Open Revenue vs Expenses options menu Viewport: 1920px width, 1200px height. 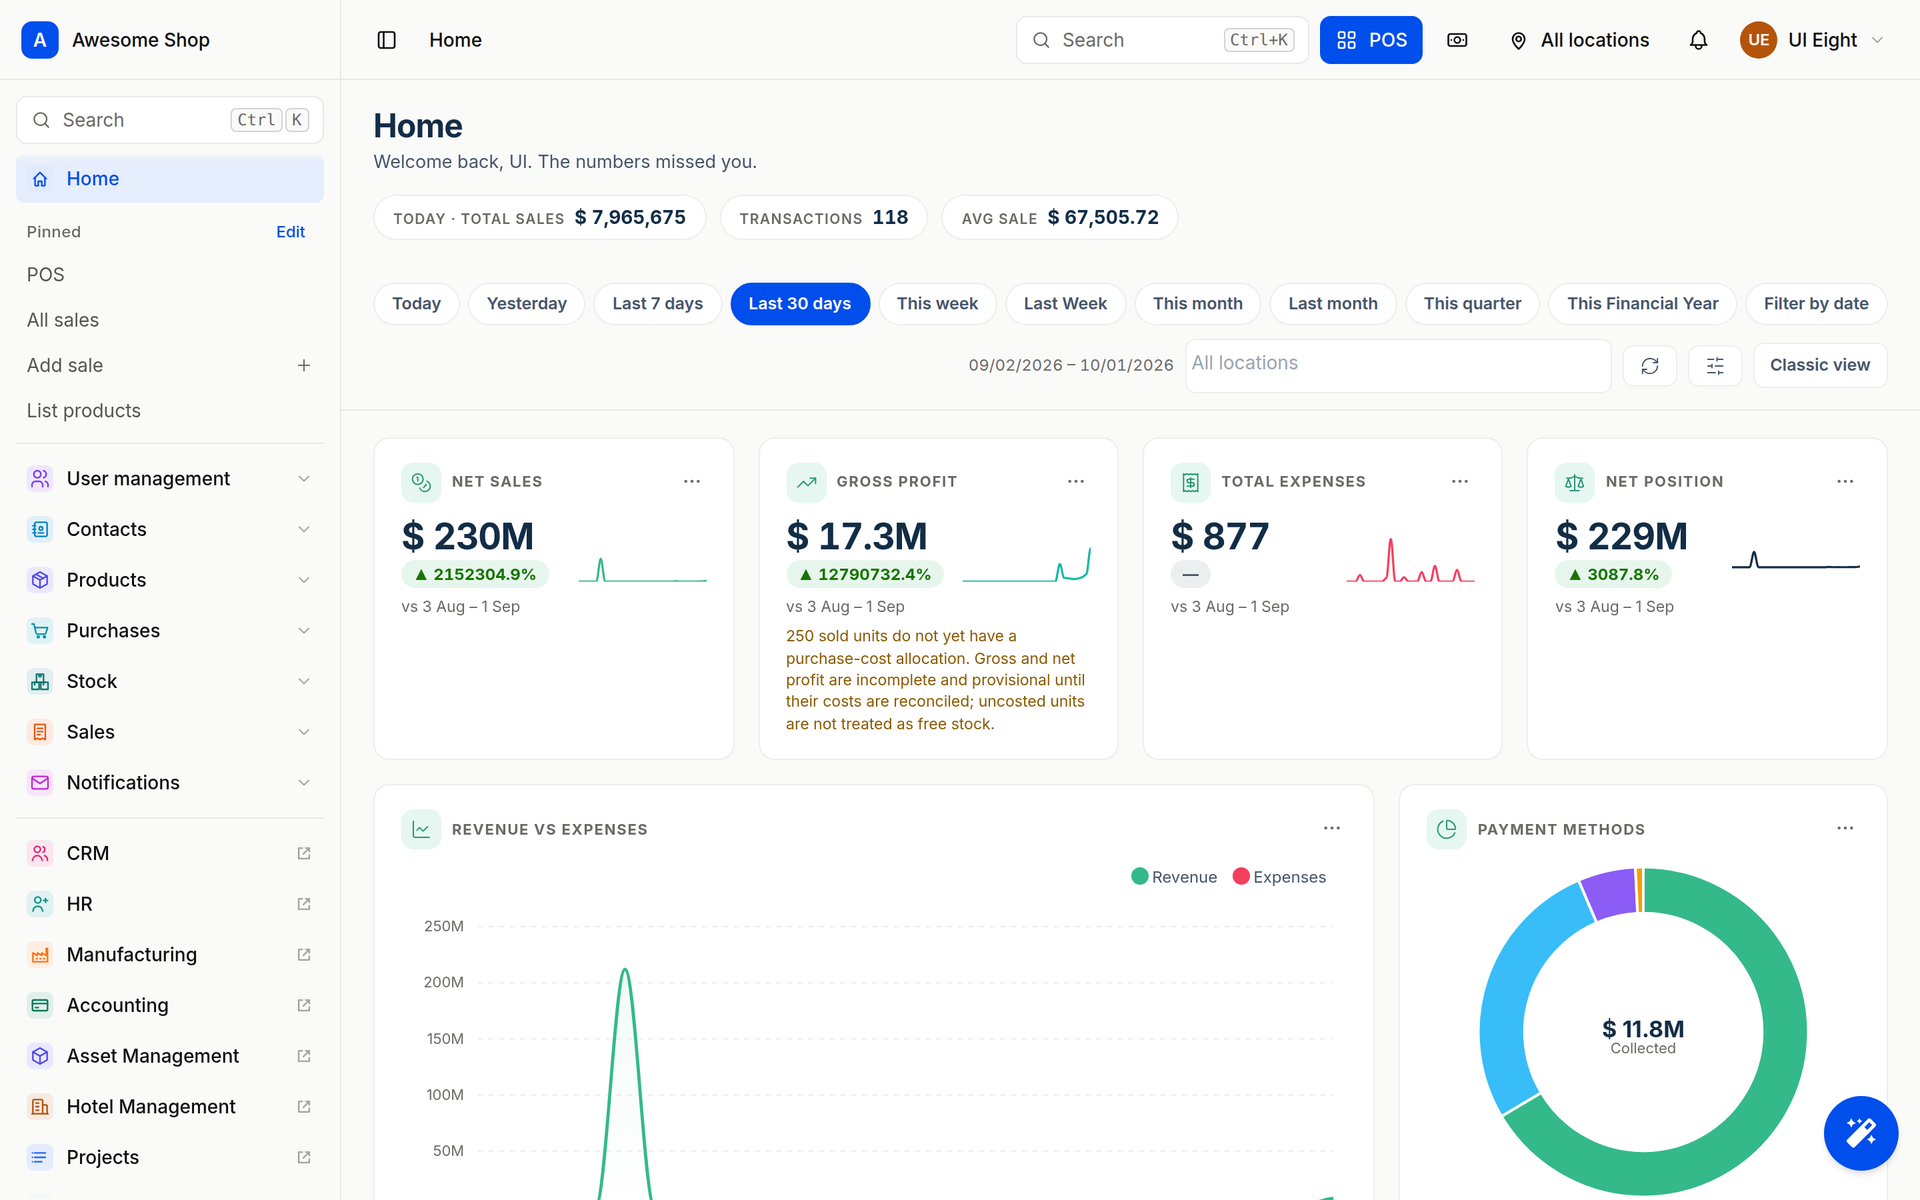click(x=1332, y=829)
